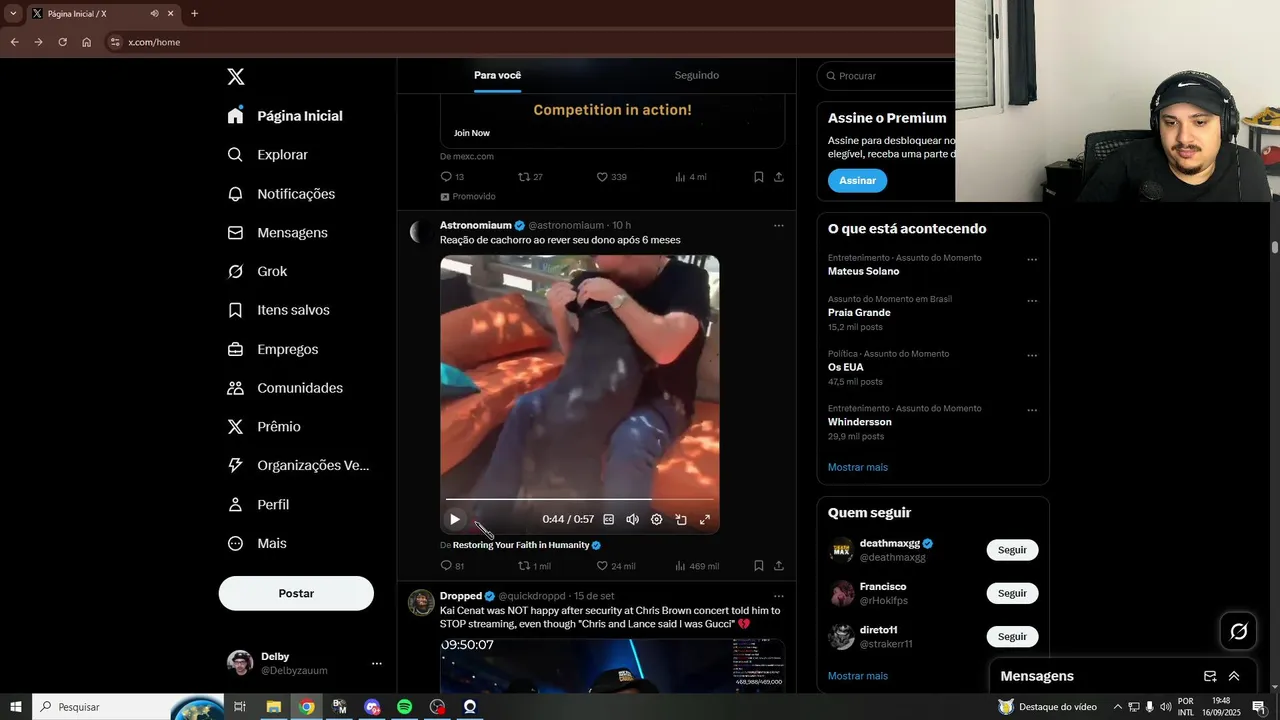The height and width of the screenshot is (720, 1280).
Task: Open Organizações Verificadas in sidebar
Action: tap(298, 466)
